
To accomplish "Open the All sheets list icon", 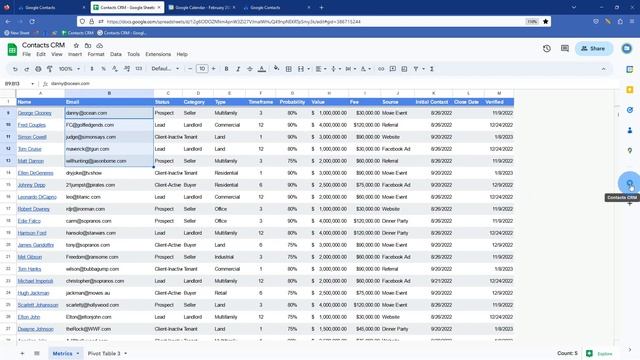I will click(x=37, y=353).
